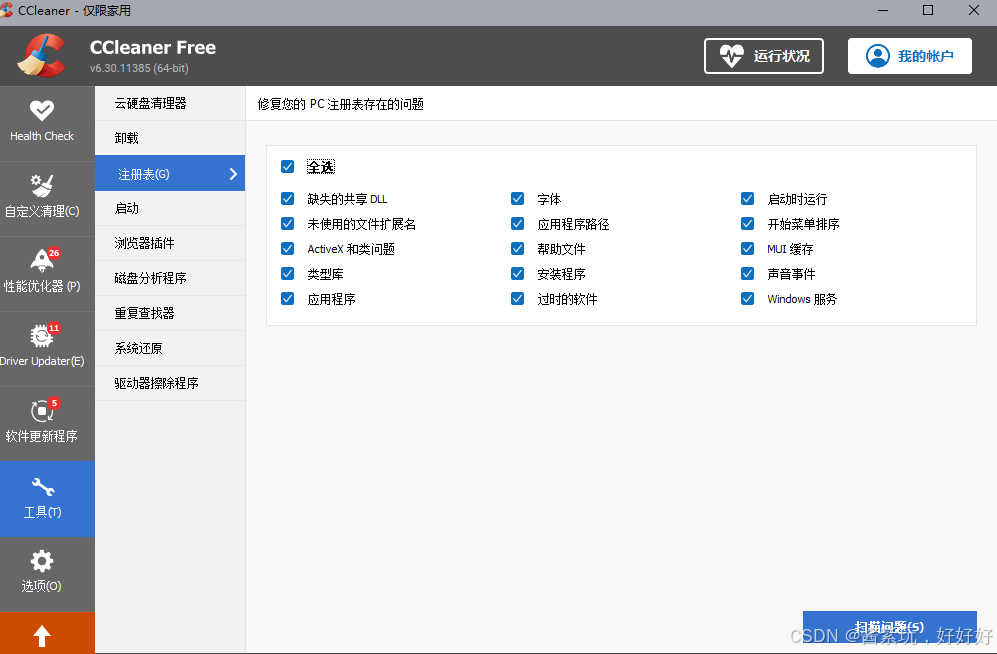Open 选项 gear icon
Screen dimensions: 997x654
click(42, 561)
